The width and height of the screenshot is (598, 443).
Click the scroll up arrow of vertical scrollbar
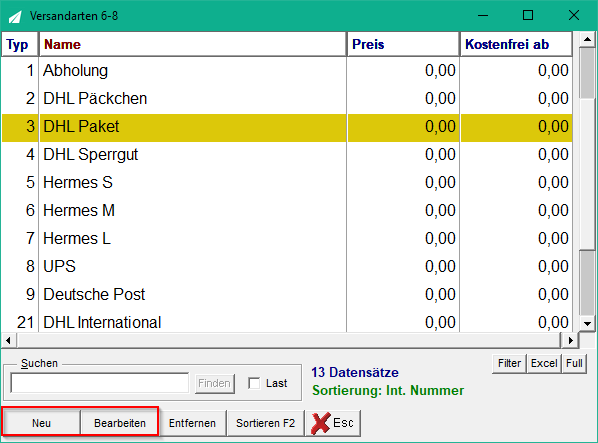[587, 39]
